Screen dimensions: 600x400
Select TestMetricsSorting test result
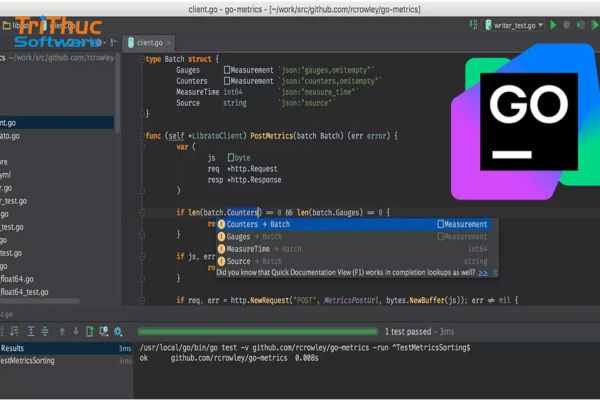coord(66,361)
